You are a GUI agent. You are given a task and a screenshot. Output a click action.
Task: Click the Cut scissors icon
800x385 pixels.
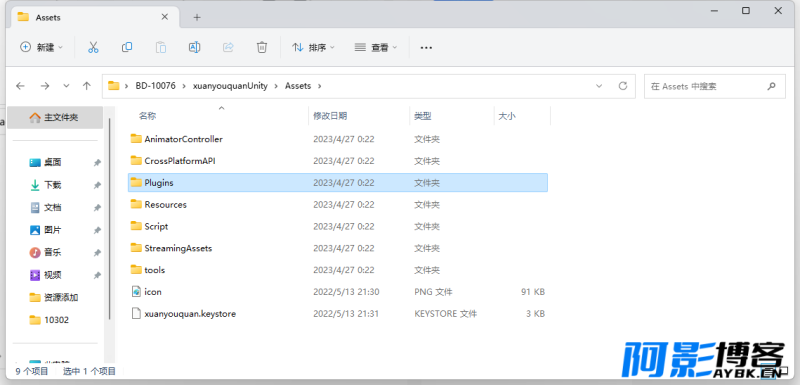93,47
